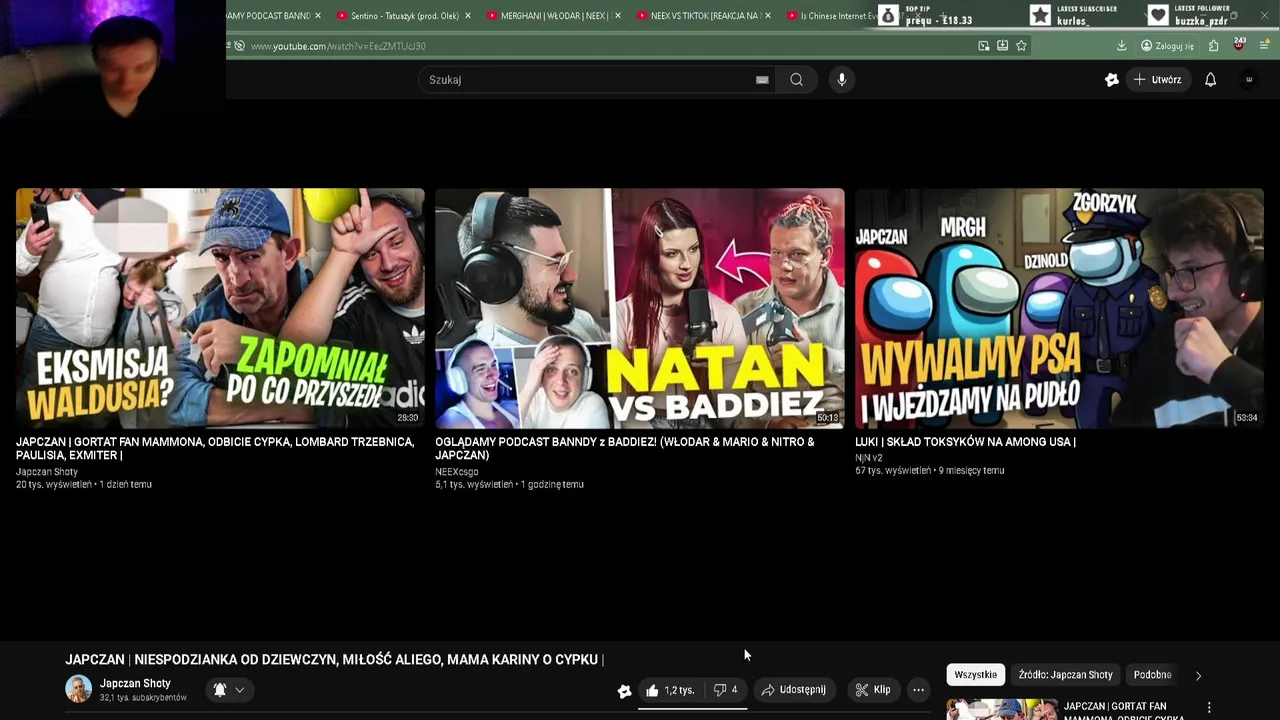Close the NEEX VS TIKTOK tab
The height and width of the screenshot is (720, 1280).
click(x=767, y=16)
